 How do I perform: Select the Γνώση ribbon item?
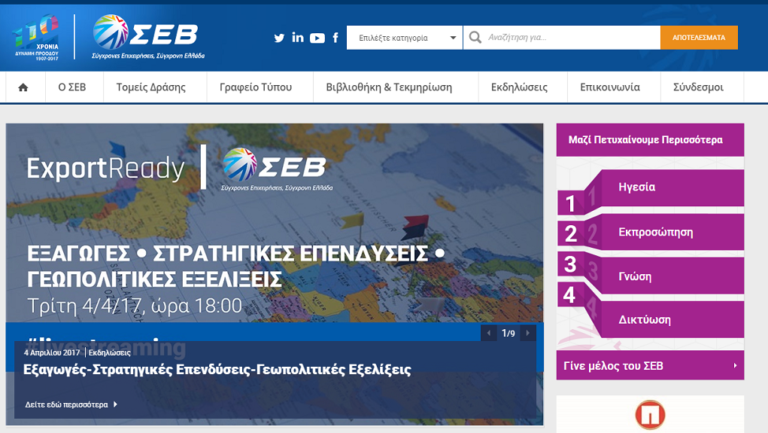[x=672, y=276]
